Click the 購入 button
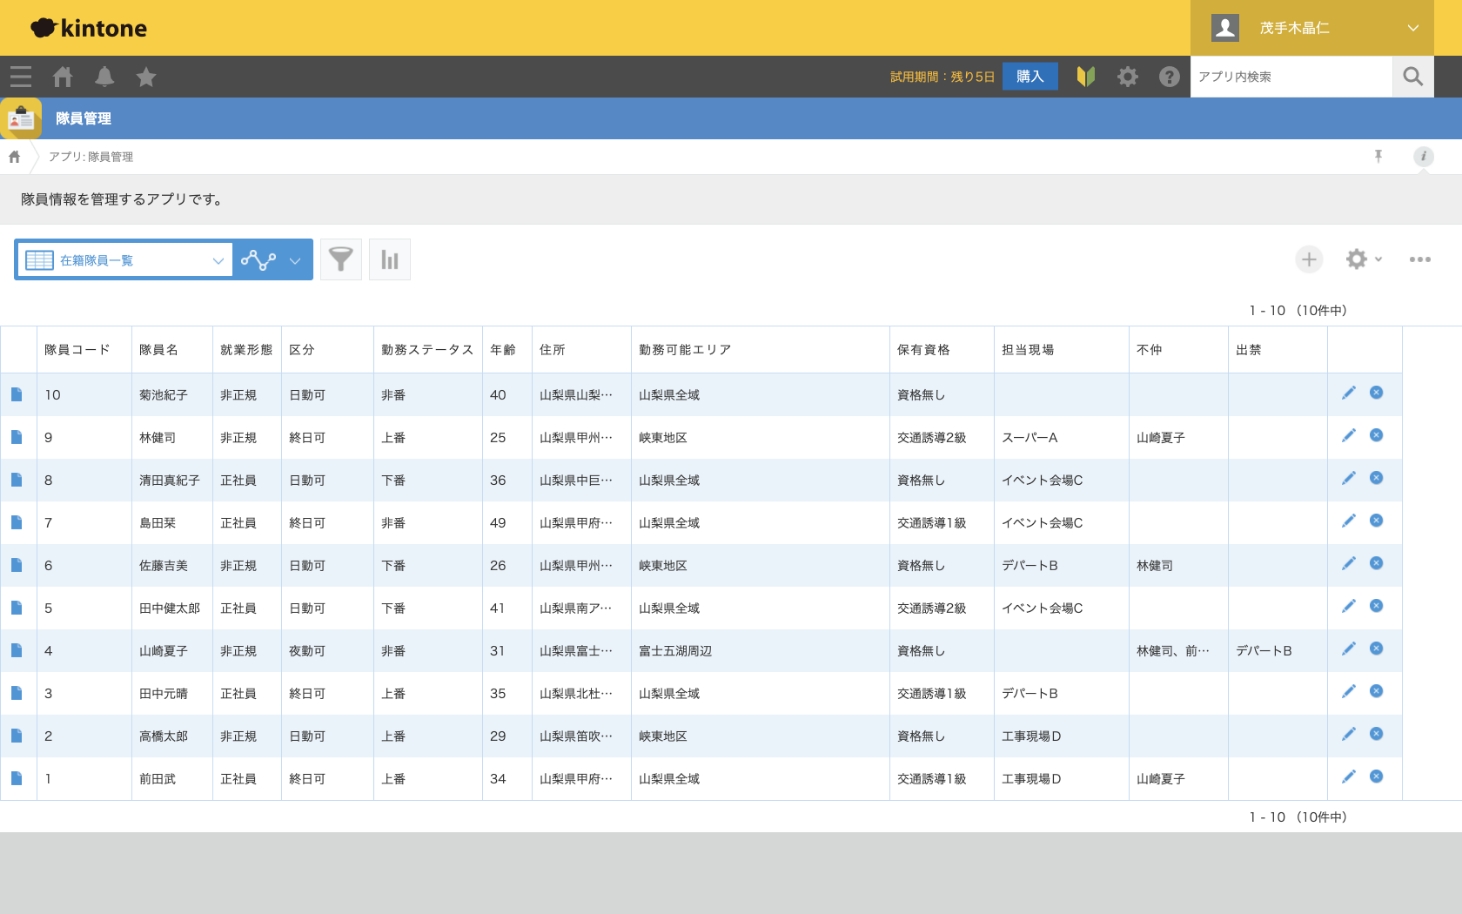The image size is (1462, 914). 1030,77
